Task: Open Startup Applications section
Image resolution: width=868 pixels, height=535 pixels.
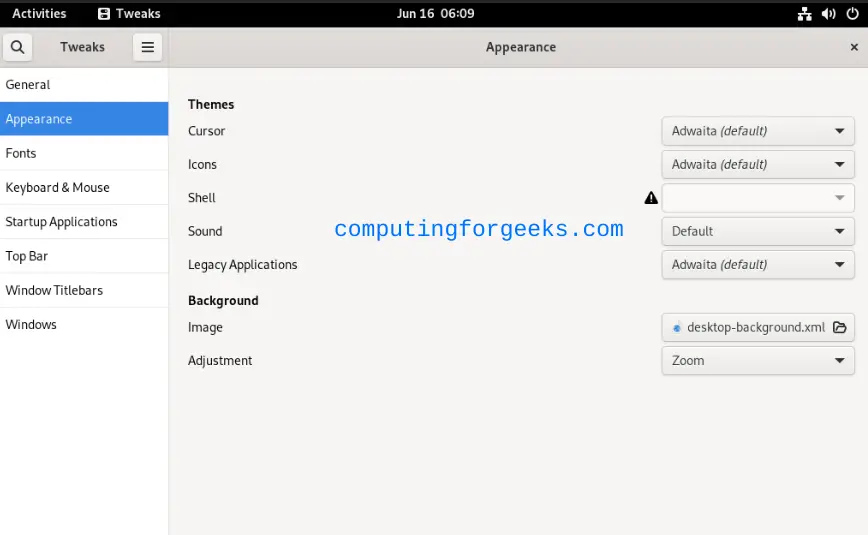Action: pos(84,222)
